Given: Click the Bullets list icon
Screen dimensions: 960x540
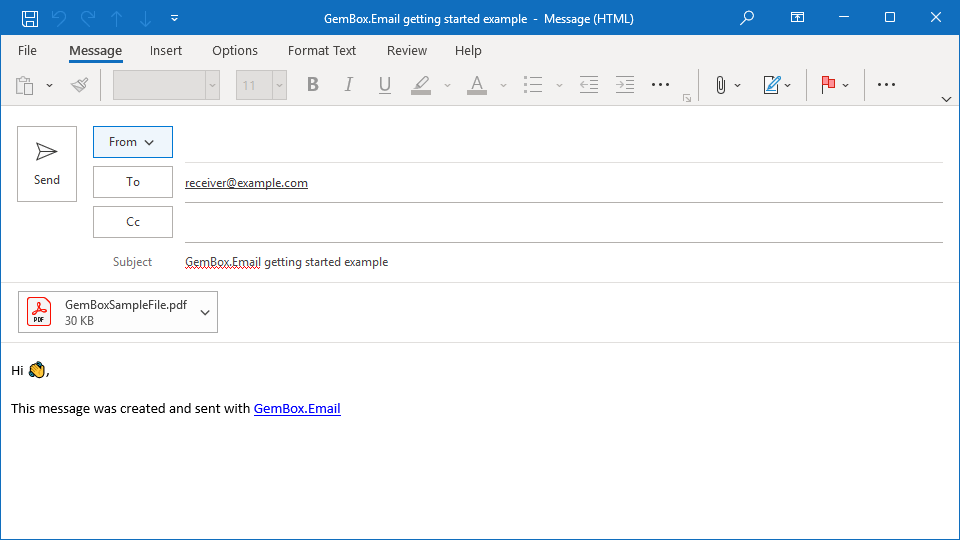Looking at the screenshot, I should [533, 85].
